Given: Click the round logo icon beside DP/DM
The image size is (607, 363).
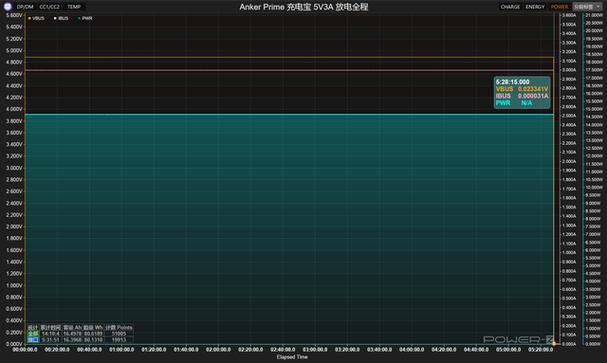Looking at the screenshot, I should tap(7, 7).
